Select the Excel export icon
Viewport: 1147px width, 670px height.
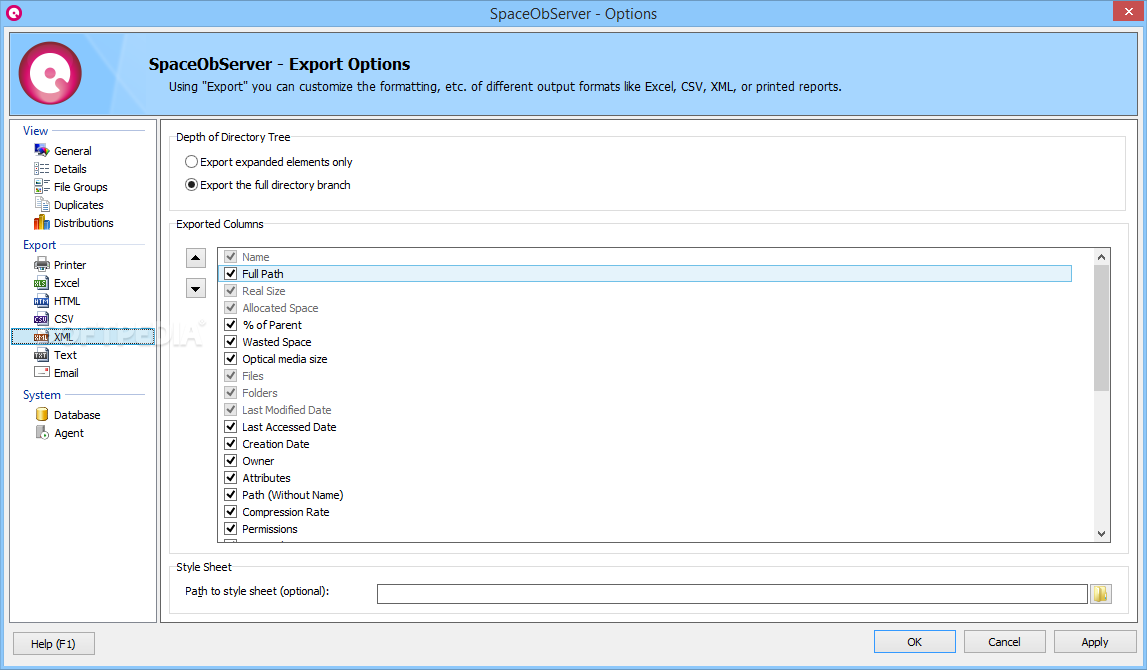pyautogui.click(x=42, y=282)
